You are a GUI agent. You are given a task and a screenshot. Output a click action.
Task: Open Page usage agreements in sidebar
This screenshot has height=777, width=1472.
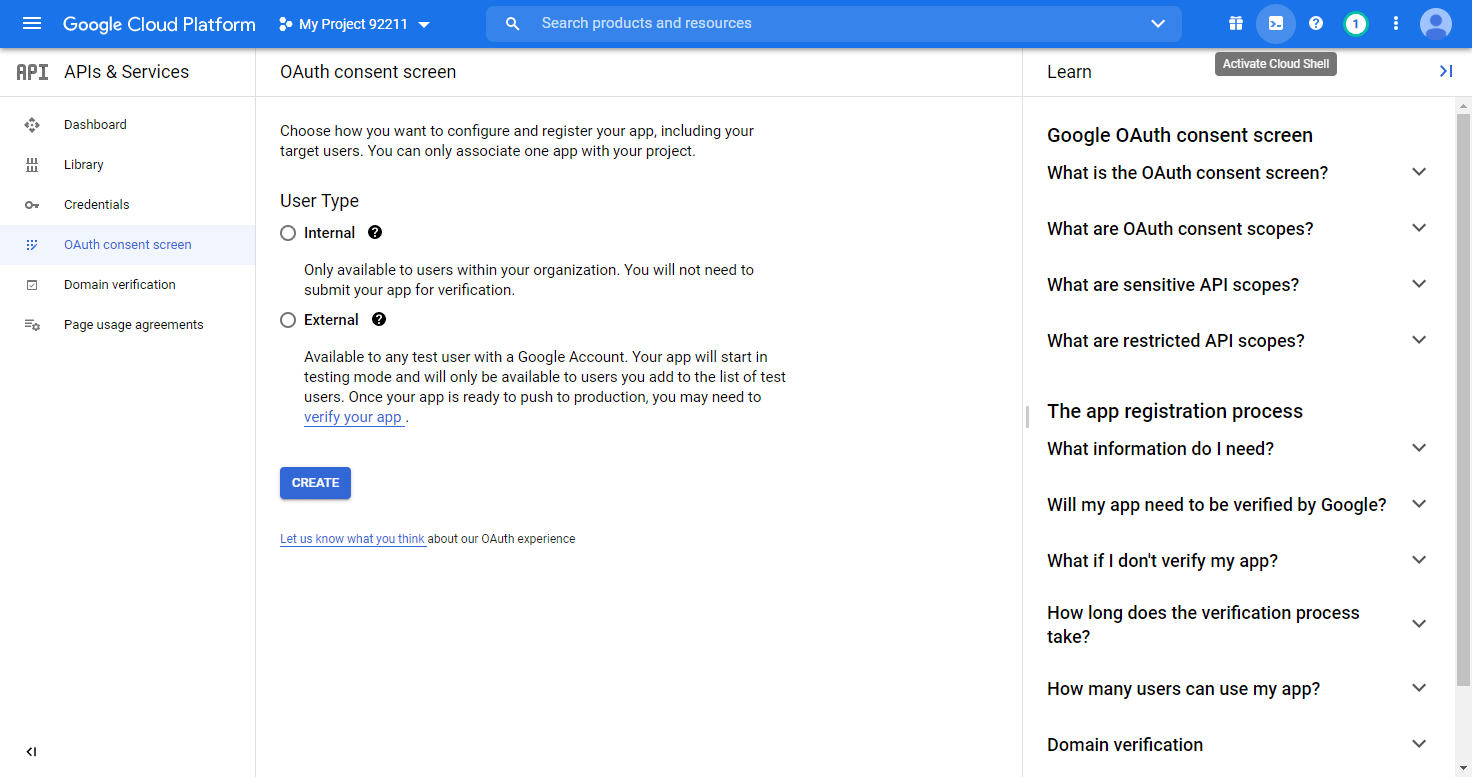[128, 325]
